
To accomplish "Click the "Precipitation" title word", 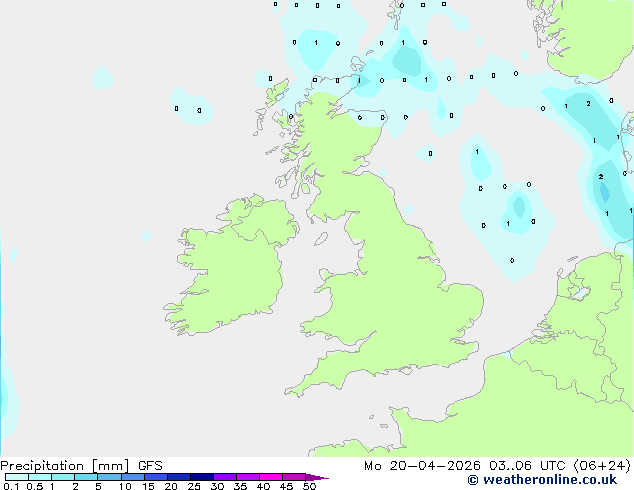I will click(42, 466).
